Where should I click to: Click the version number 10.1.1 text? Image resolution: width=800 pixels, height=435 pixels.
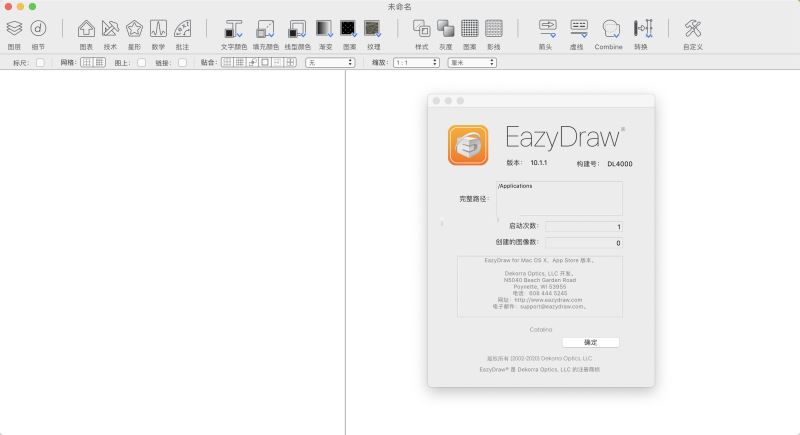click(538, 163)
